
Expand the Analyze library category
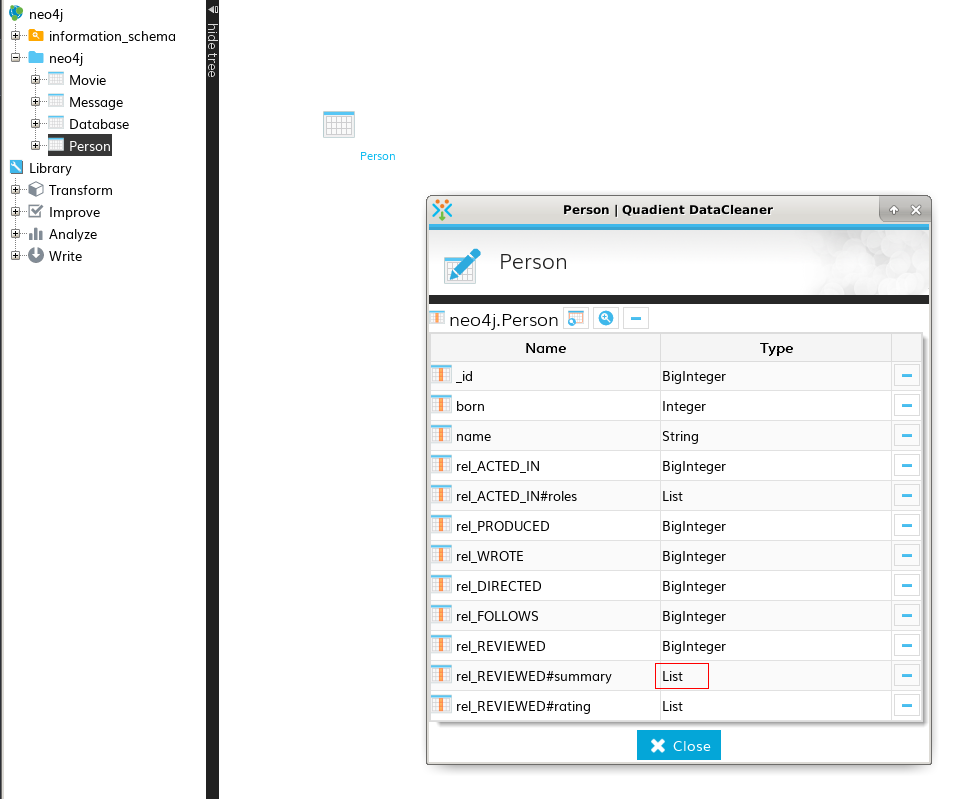tap(16, 233)
